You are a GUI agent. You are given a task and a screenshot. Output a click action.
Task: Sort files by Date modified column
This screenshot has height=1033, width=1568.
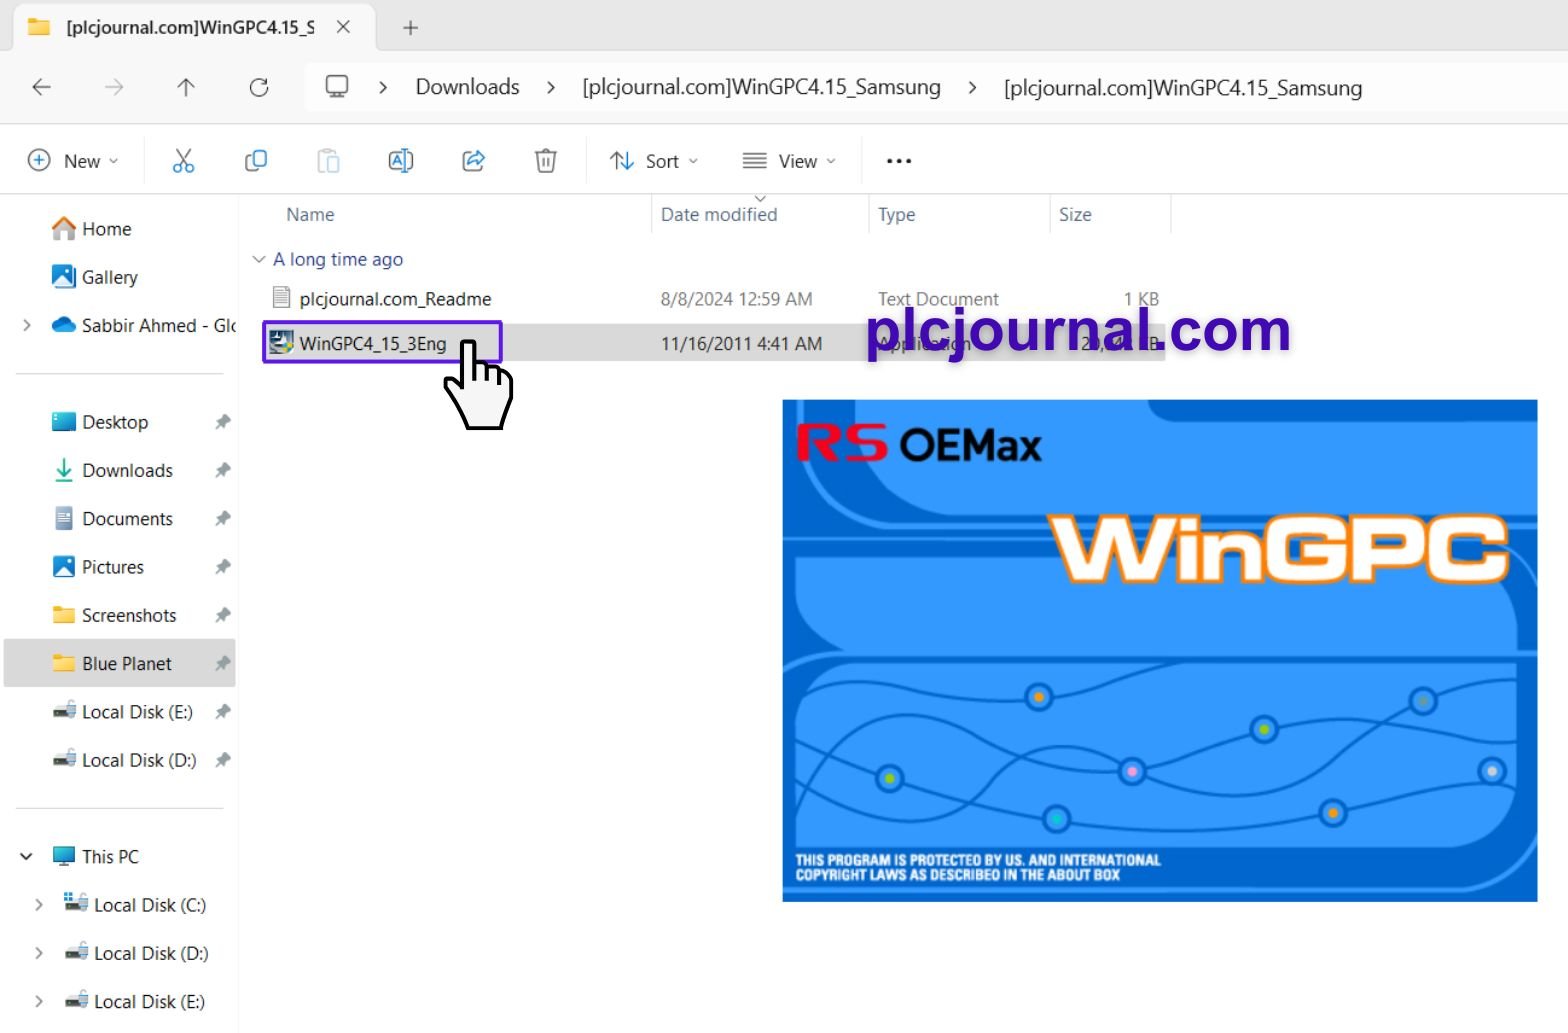(x=719, y=214)
